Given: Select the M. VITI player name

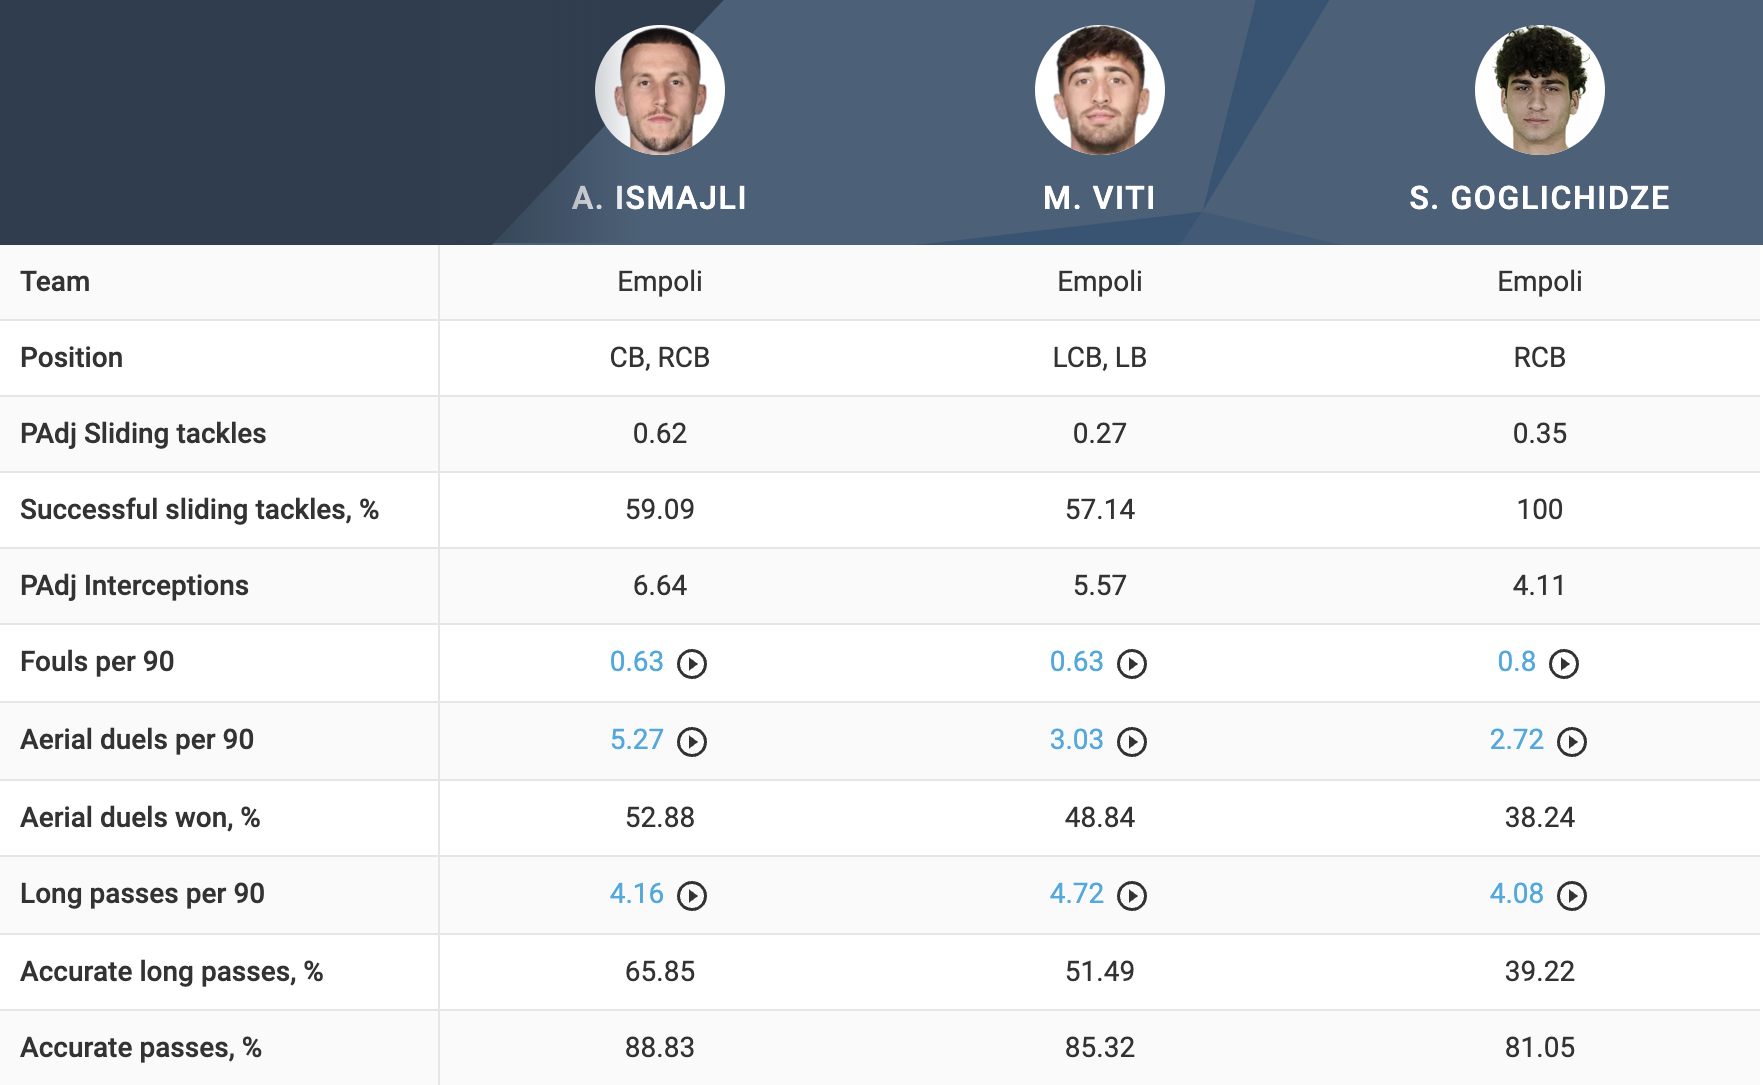Looking at the screenshot, I should 1100,198.
